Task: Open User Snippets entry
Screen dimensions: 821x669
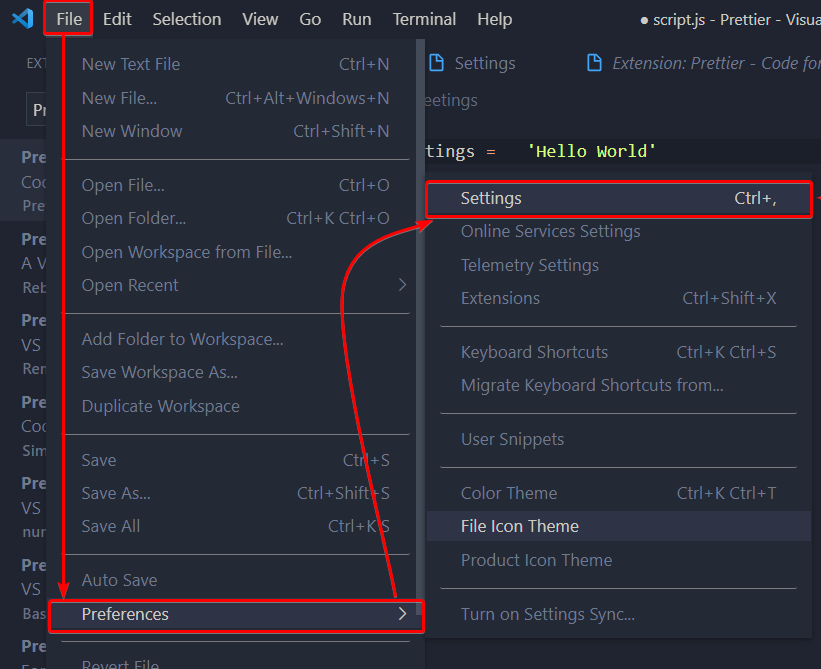Action: [x=619, y=439]
